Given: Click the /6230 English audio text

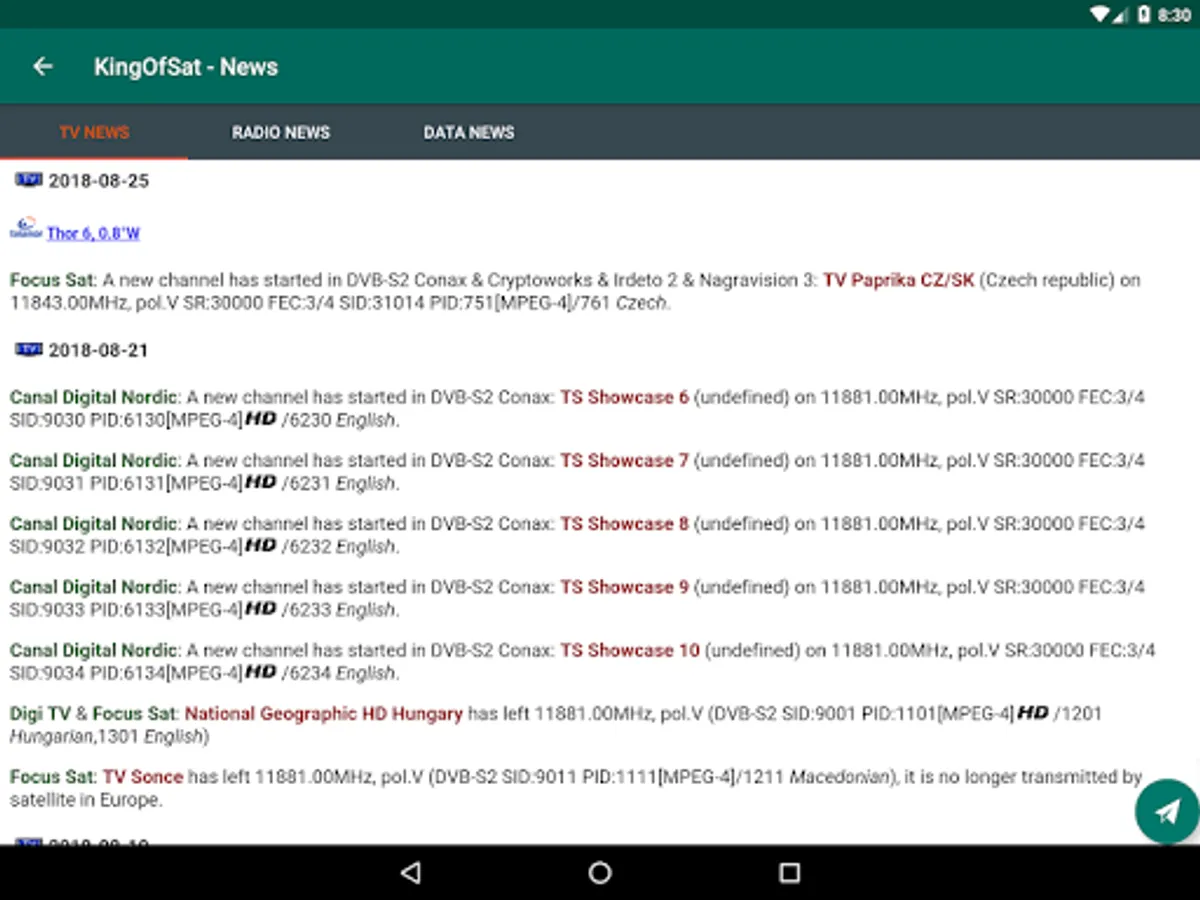Looking at the screenshot, I should pyautogui.click(x=339, y=420).
